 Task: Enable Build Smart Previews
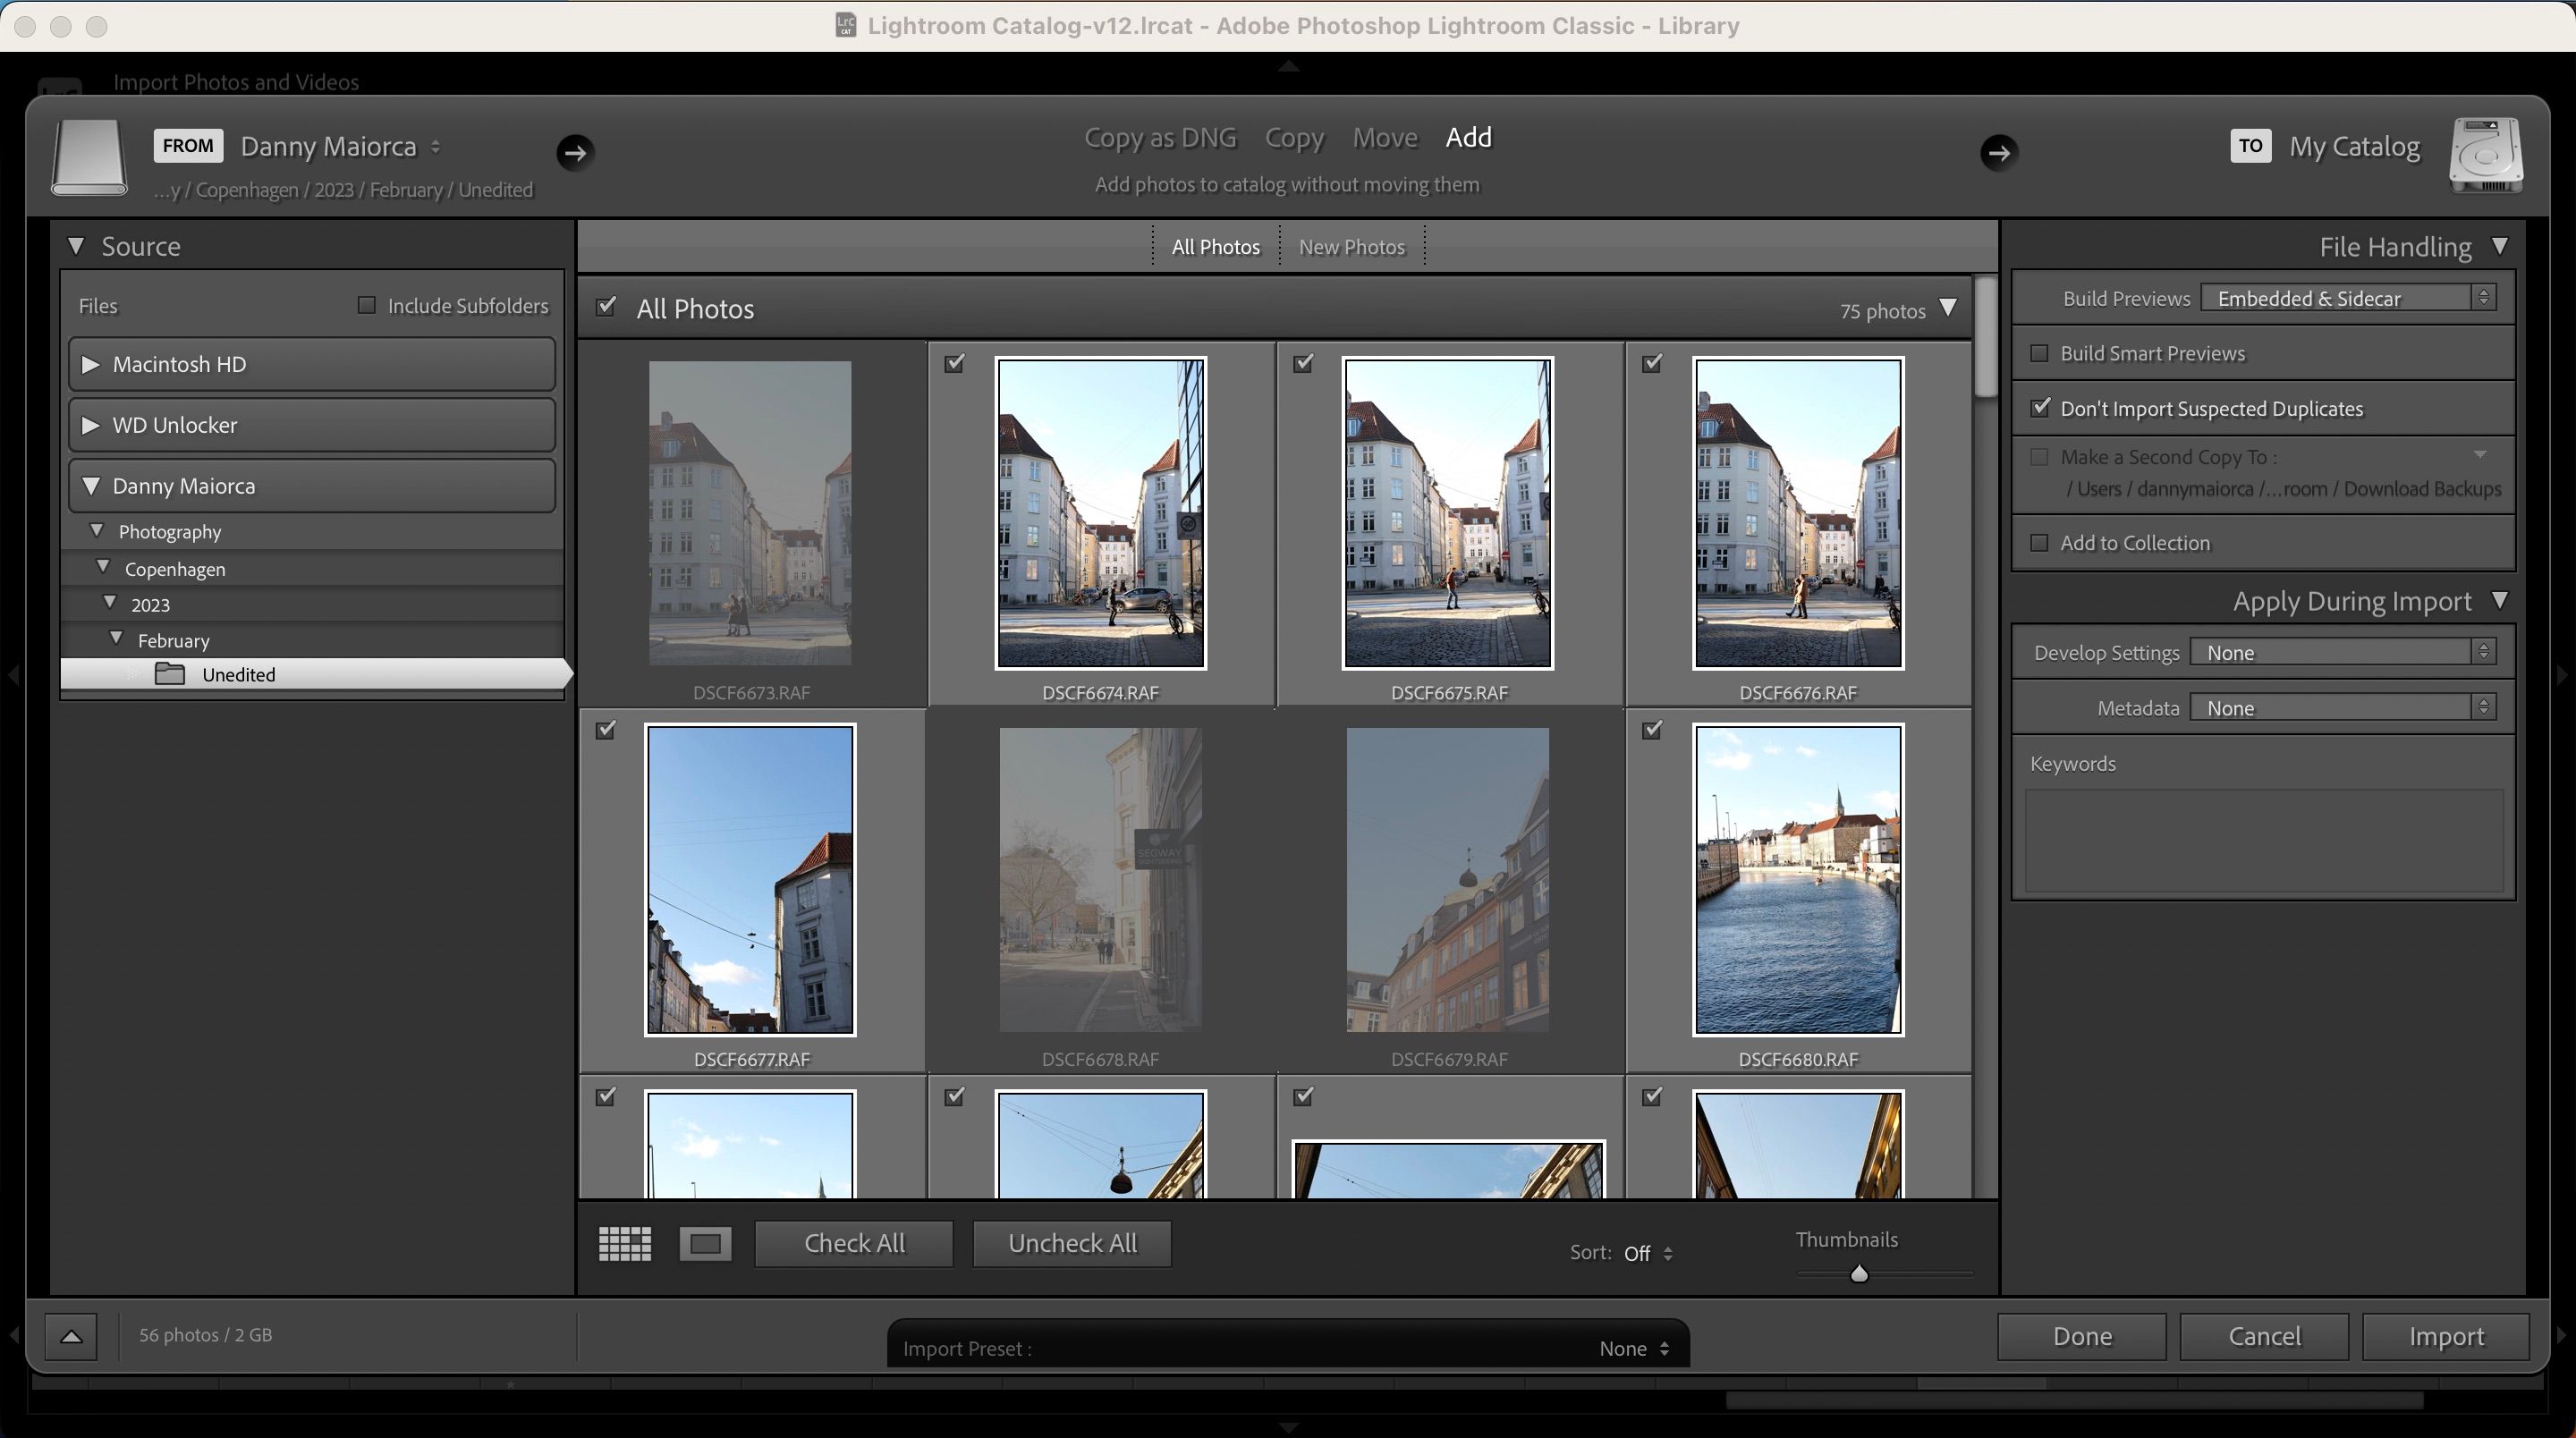[x=2041, y=352]
